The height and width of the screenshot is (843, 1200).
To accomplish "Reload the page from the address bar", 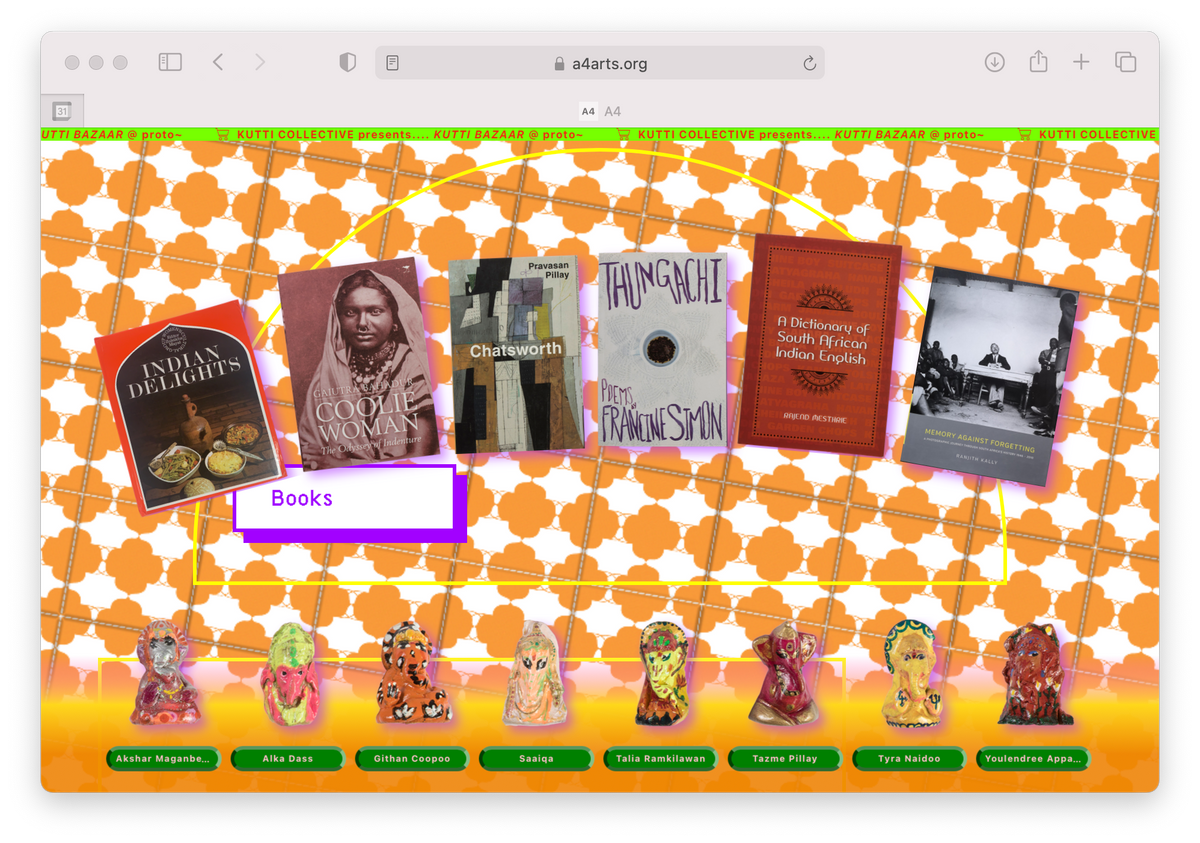I will tap(809, 62).
